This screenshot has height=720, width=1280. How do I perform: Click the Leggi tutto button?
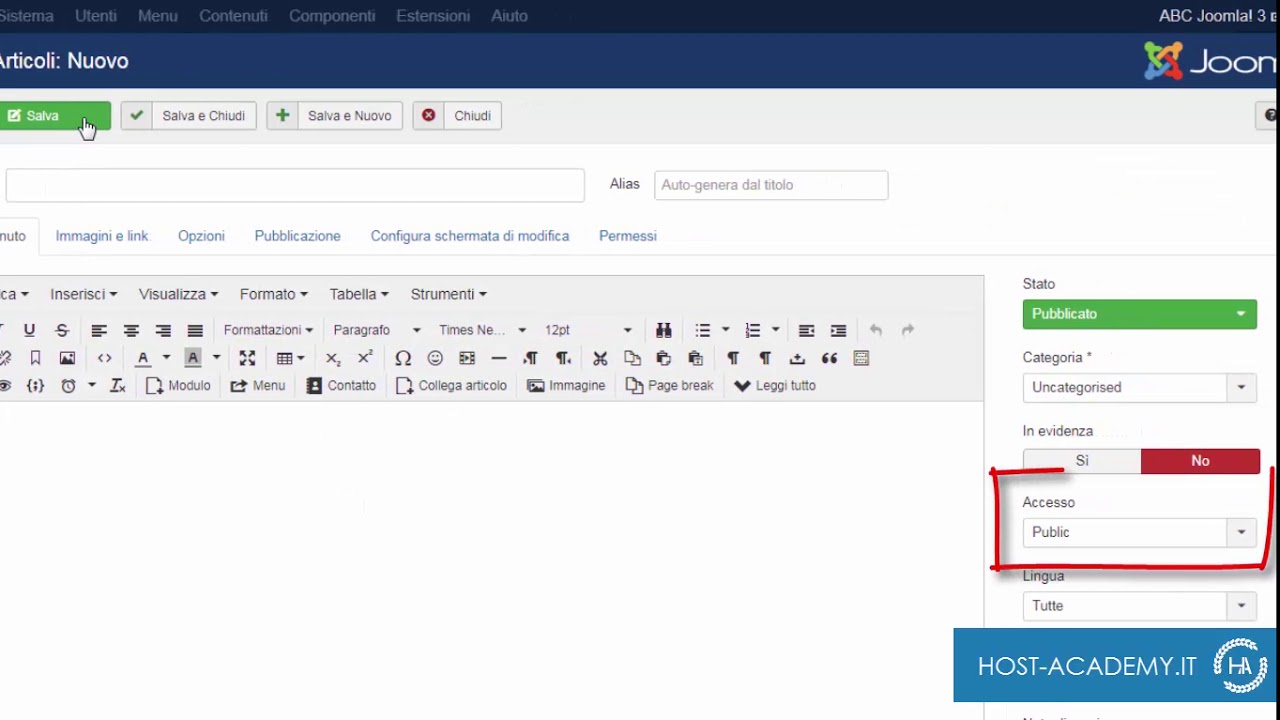point(775,386)
